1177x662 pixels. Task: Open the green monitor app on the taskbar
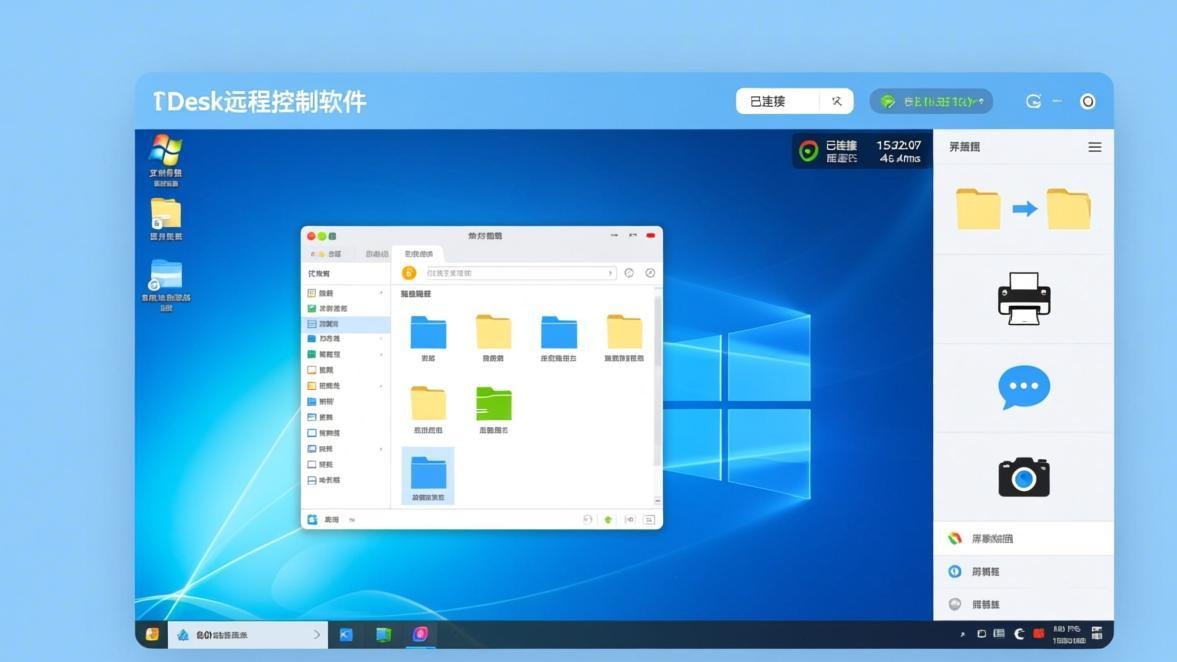point(384,634)
